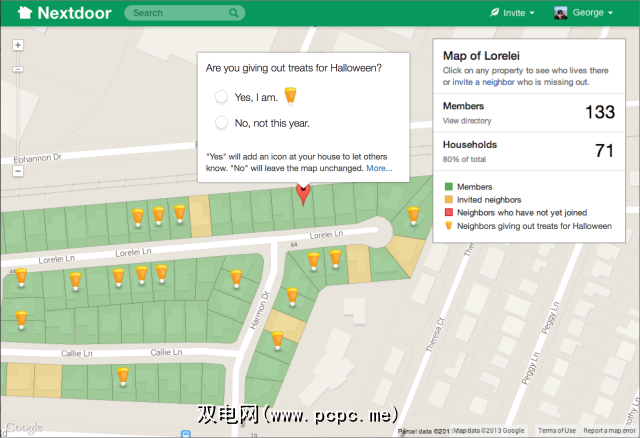Zoom in with the plus map button
Viewport: 640px width, 438px height.
pos(18,45)
